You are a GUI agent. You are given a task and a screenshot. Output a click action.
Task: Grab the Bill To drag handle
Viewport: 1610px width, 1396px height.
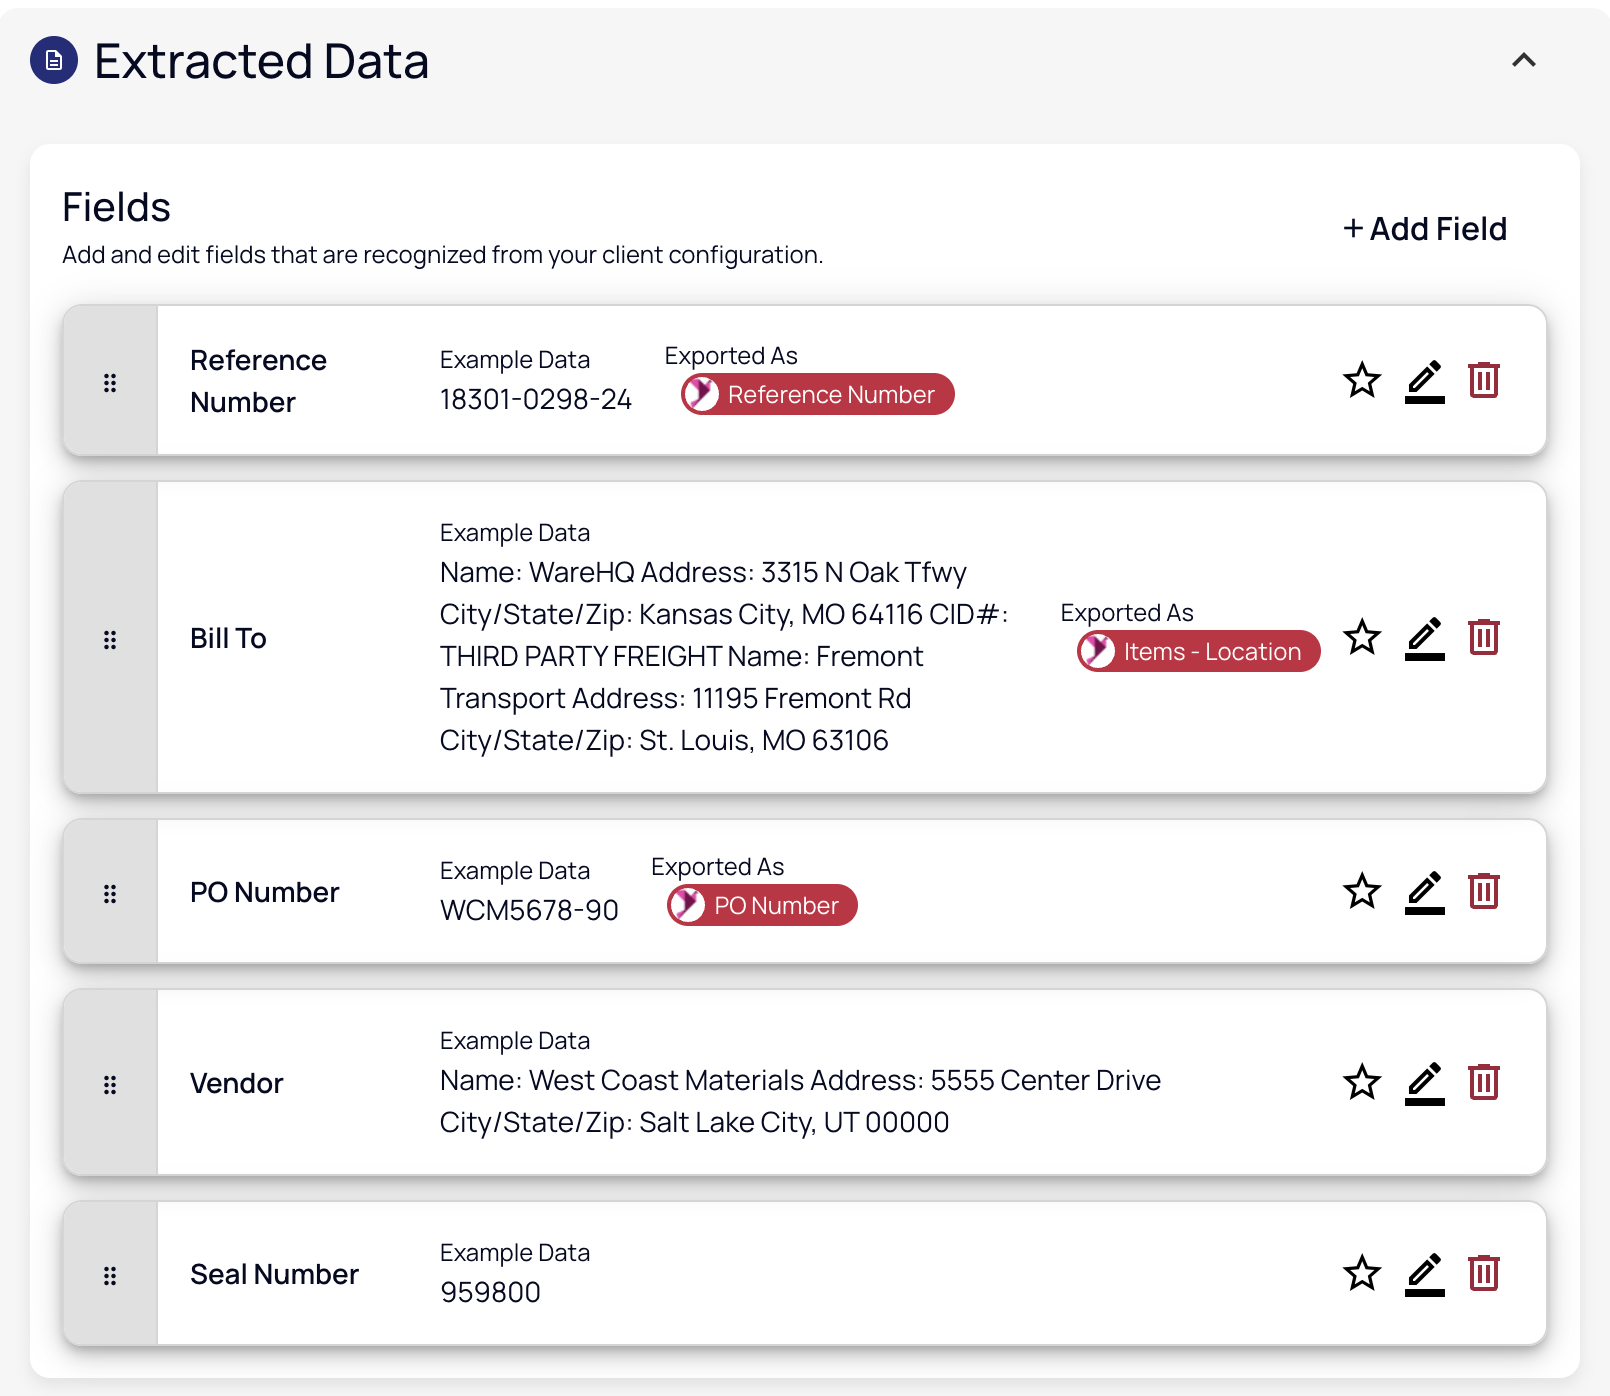(x=110, y=640)
